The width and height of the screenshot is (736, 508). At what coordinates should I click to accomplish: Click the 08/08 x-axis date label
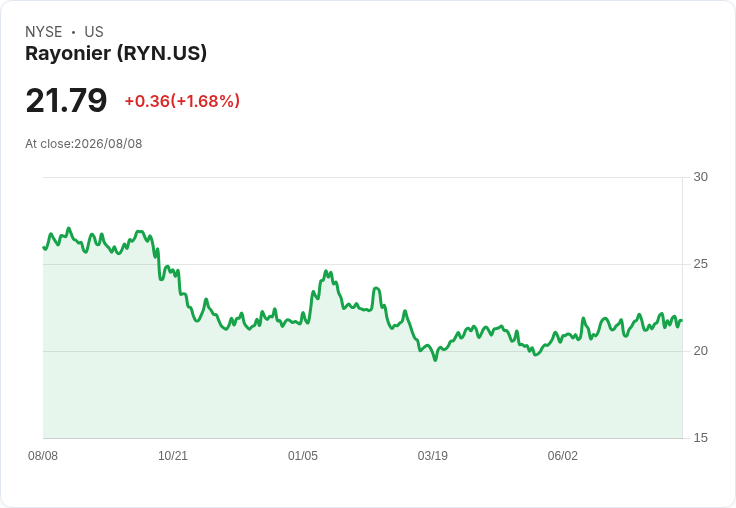point(43,456)
